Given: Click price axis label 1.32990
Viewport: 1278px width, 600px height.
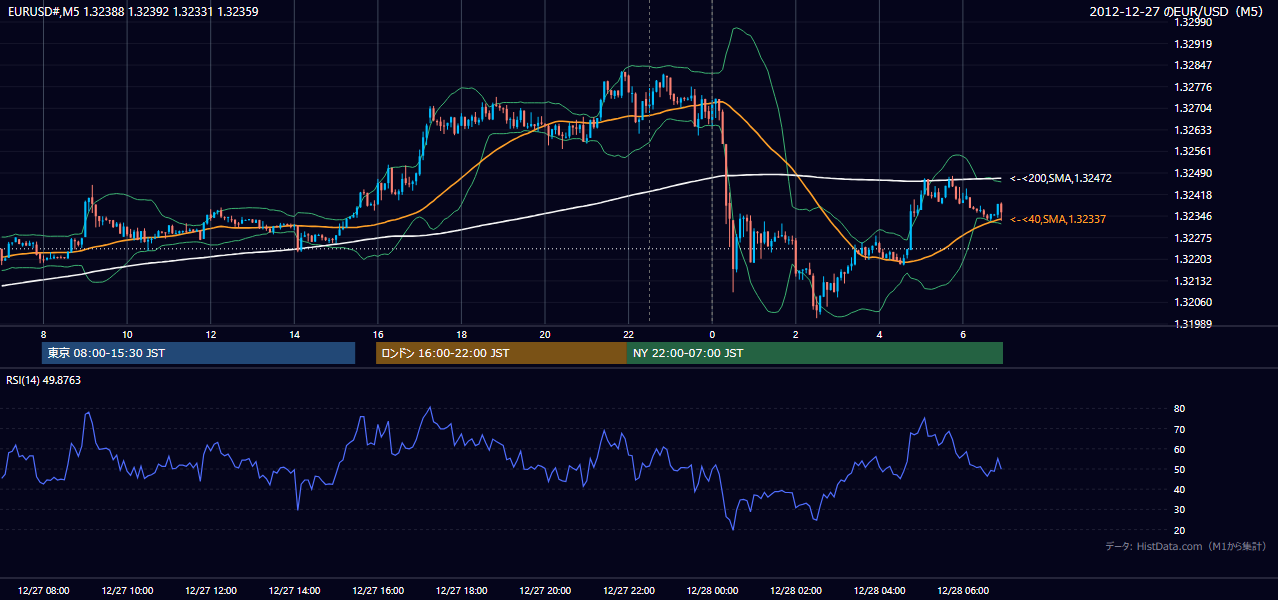Looking at the screenshot, I should click(x=1194, y=22).
